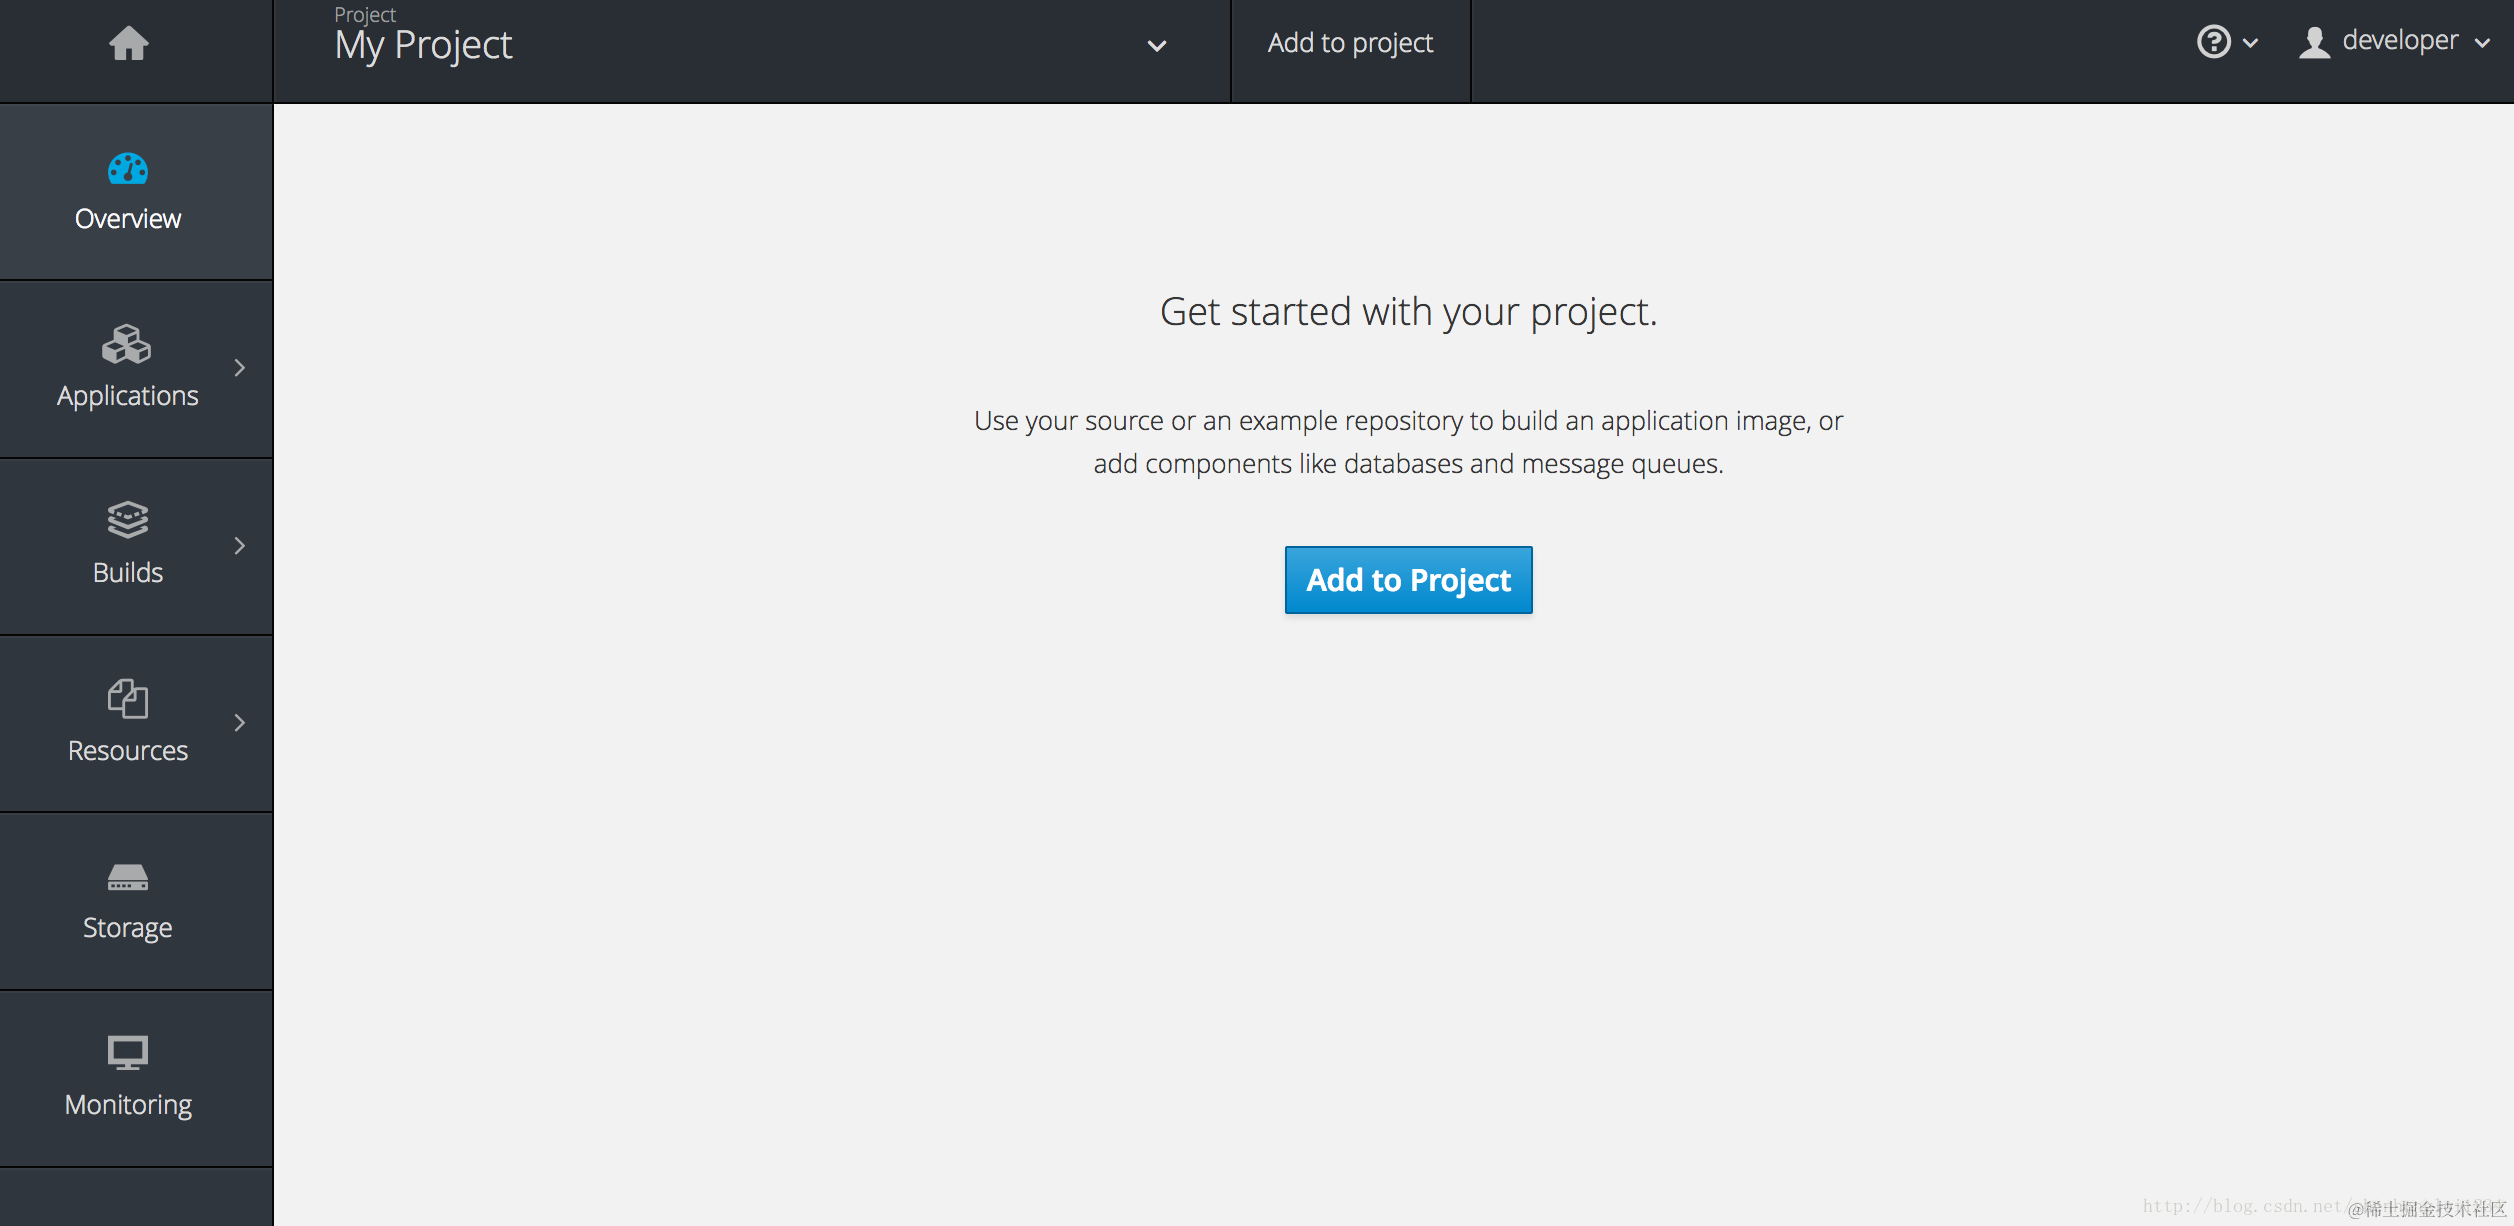Expand the Builds submenu arrow

[x=240, y=545]
